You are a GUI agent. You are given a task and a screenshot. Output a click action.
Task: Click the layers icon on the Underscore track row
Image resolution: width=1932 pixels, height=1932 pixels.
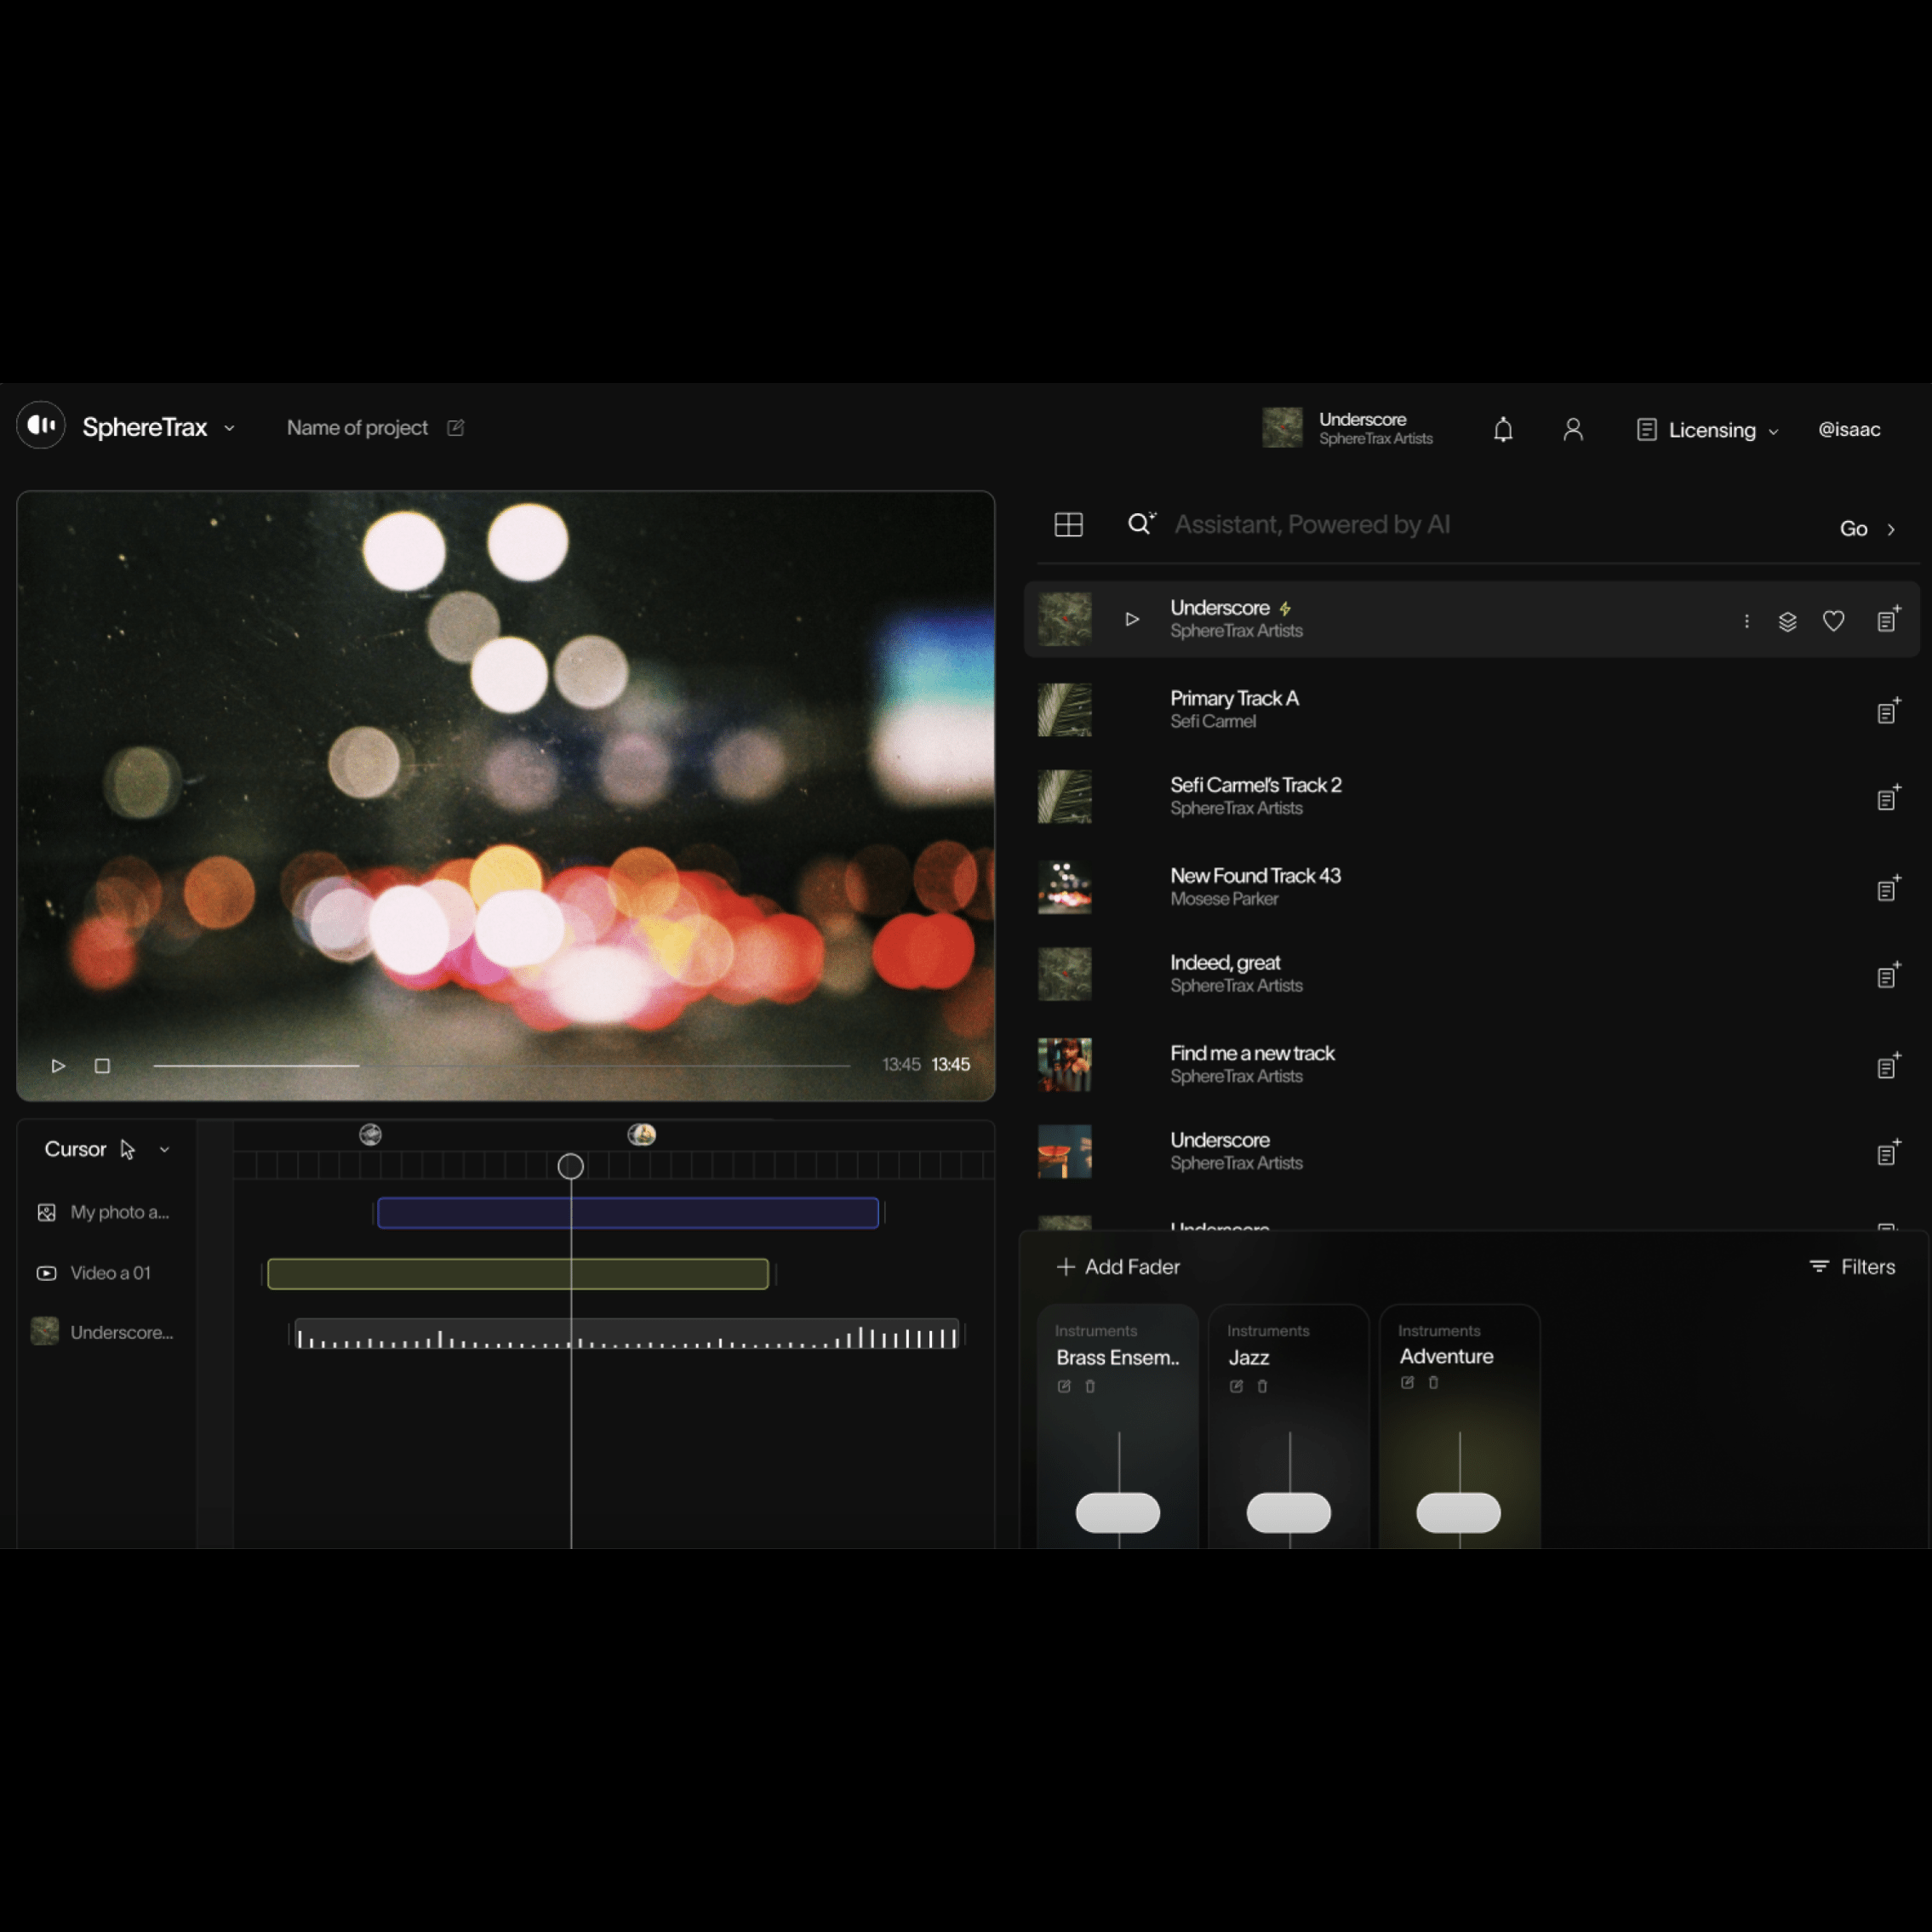[x=1788, y=620]
